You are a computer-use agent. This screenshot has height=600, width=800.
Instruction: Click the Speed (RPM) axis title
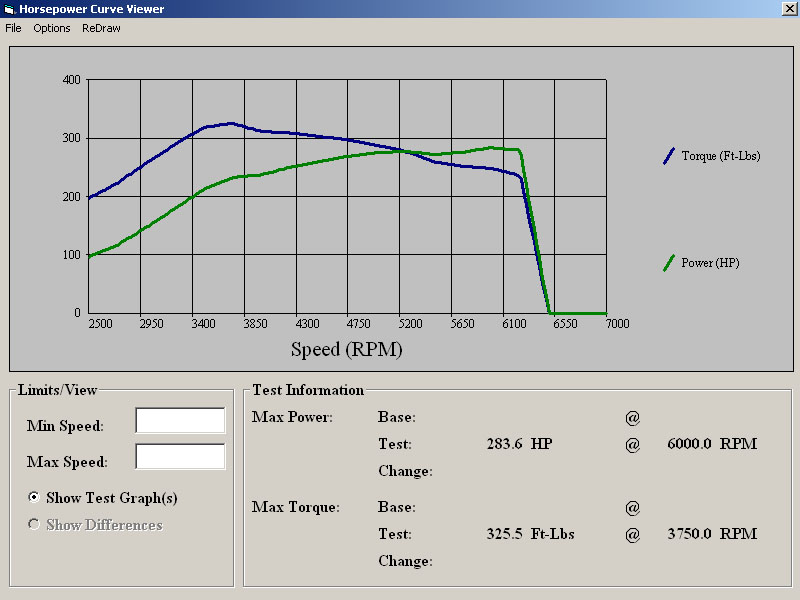(x=347, y=350)
